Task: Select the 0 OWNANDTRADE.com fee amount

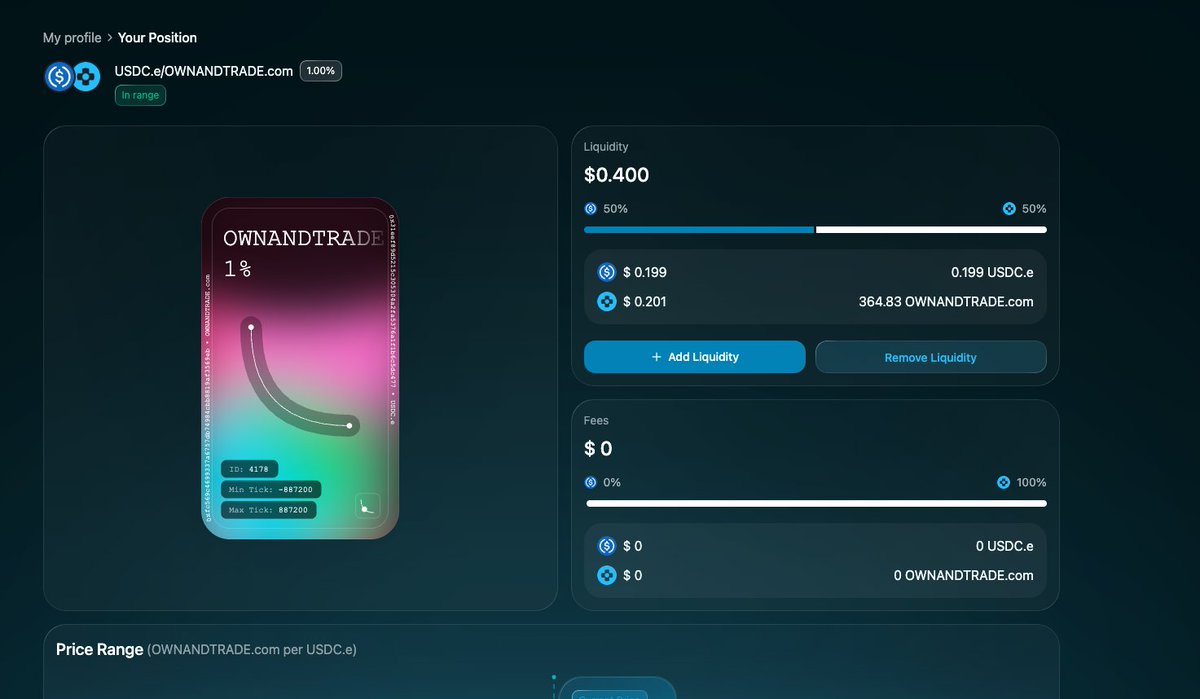Action: click(963, 575)
